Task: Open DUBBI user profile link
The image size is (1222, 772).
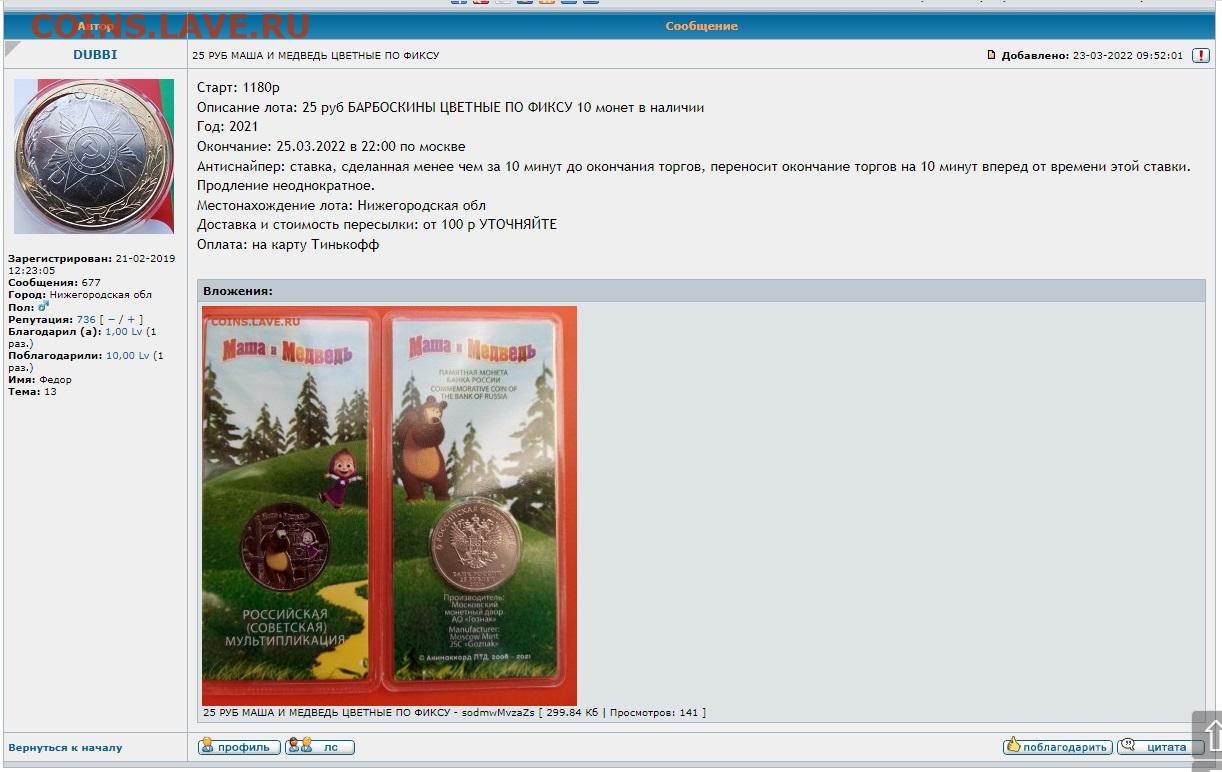Action: [95, 55]
